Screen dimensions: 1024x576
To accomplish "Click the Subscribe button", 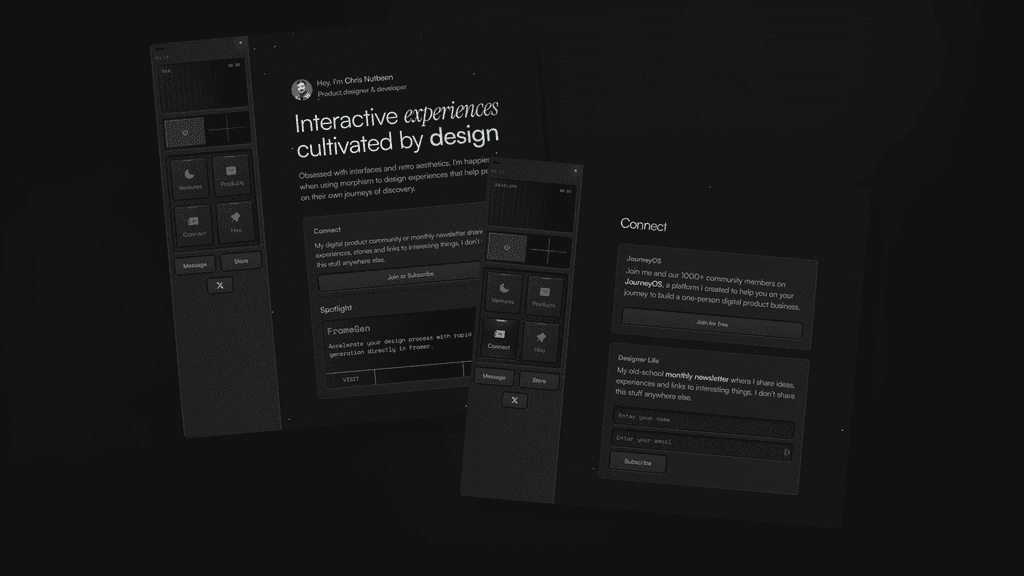I will pyautogui.click(x=637, y=462).
